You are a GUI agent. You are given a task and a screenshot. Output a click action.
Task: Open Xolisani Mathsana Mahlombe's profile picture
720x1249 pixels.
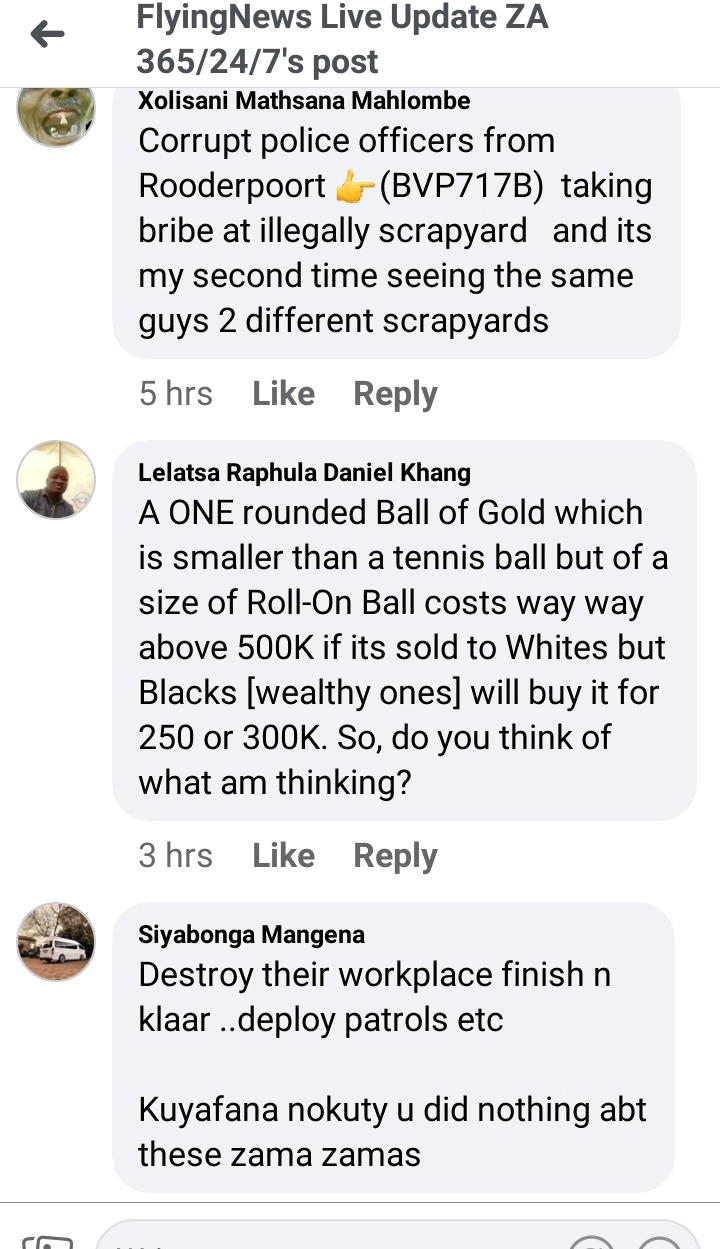(x=56, y=111)
